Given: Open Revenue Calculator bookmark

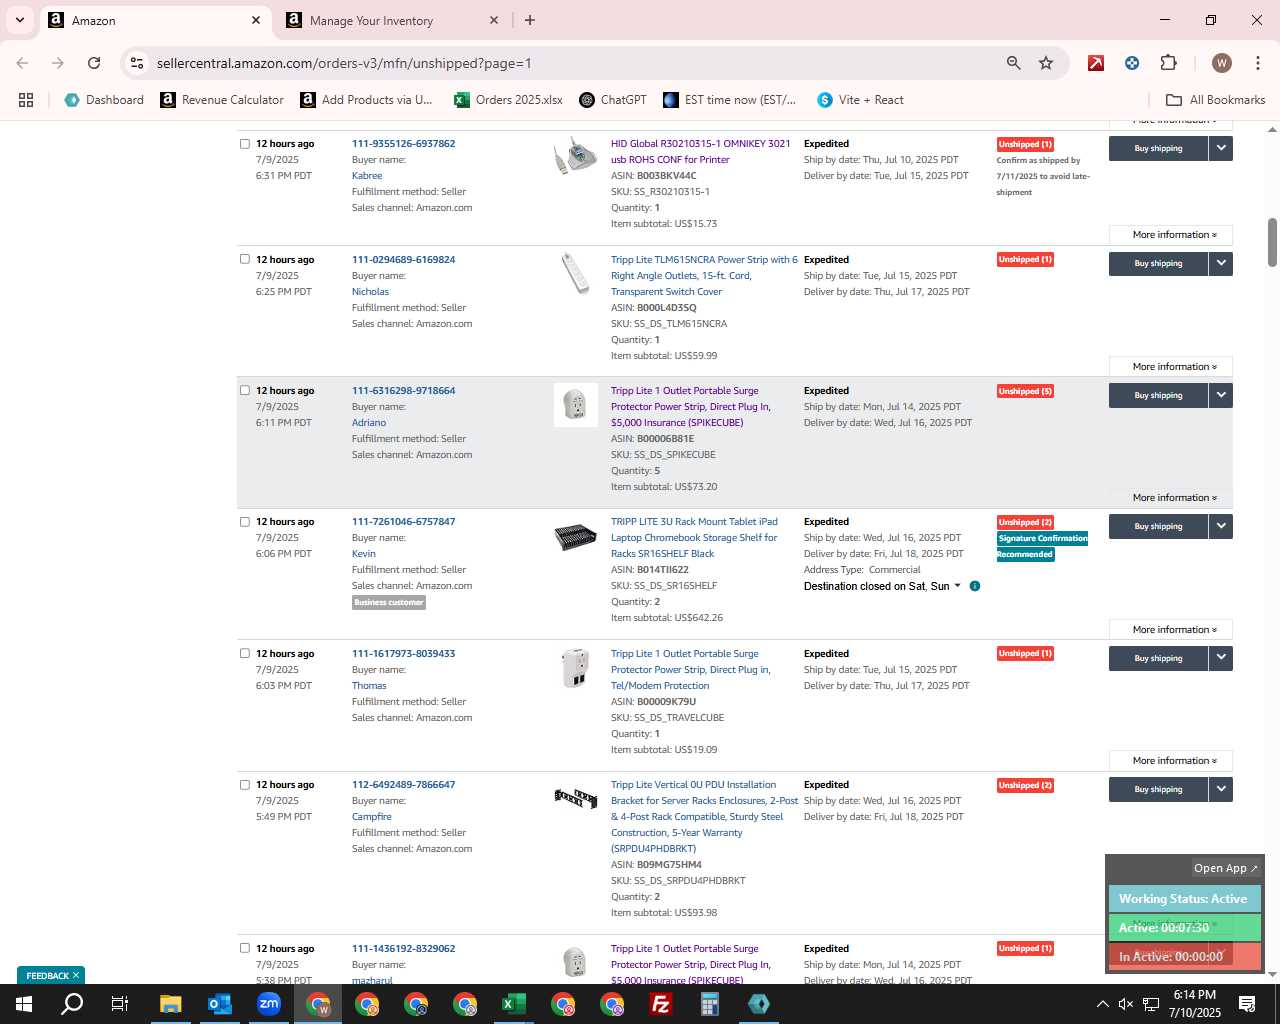Looking at the screenshot, I should click(222, 100).
